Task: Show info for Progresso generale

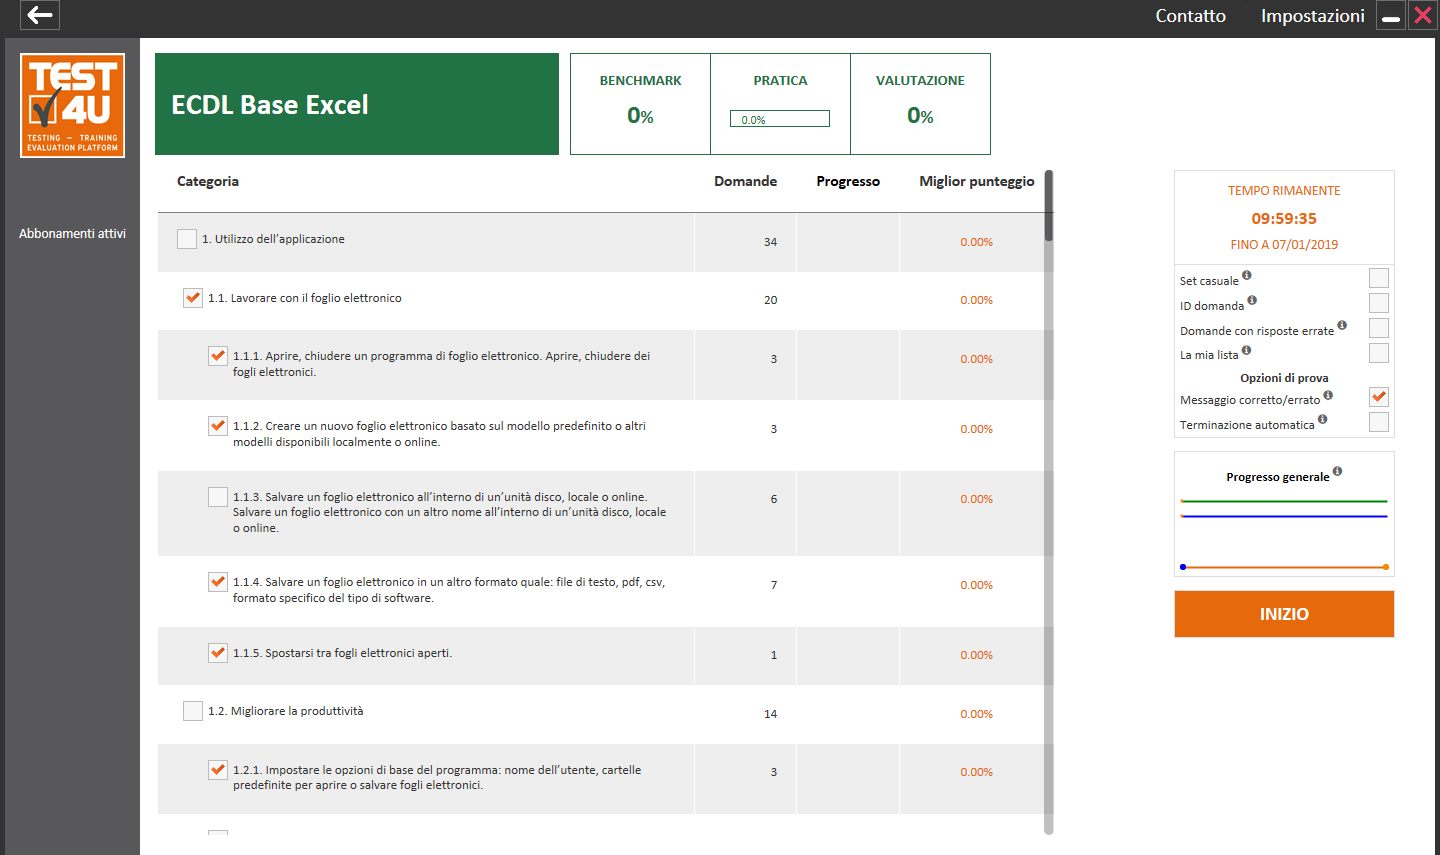Action: pyautogui.click(x=1337, y=471)
